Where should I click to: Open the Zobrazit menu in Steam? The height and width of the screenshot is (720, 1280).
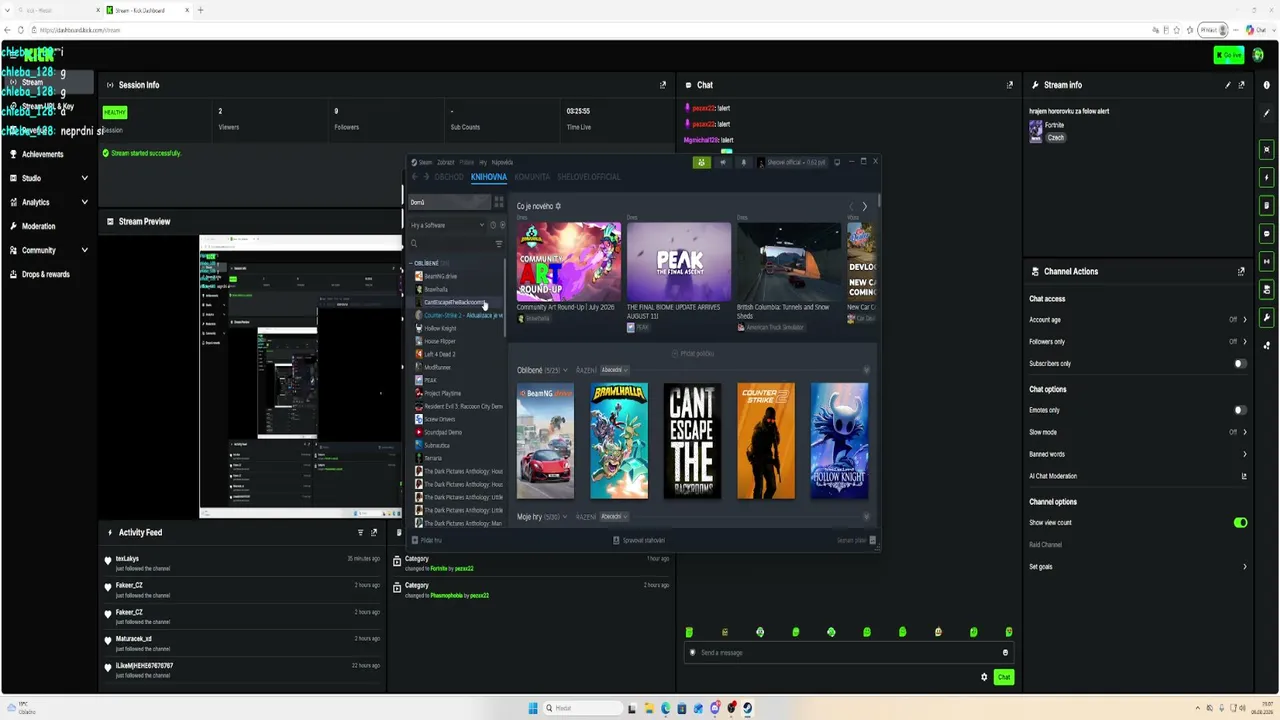click(x=446, y=162)
